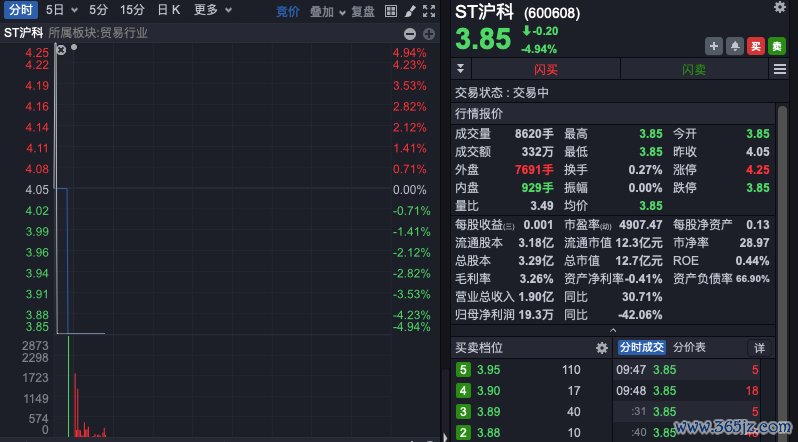This screenshot has width=798, height=442.
Task: Click the 市盈率 4907.47 value
Action: pyautogui.click(x=641, y=225)
